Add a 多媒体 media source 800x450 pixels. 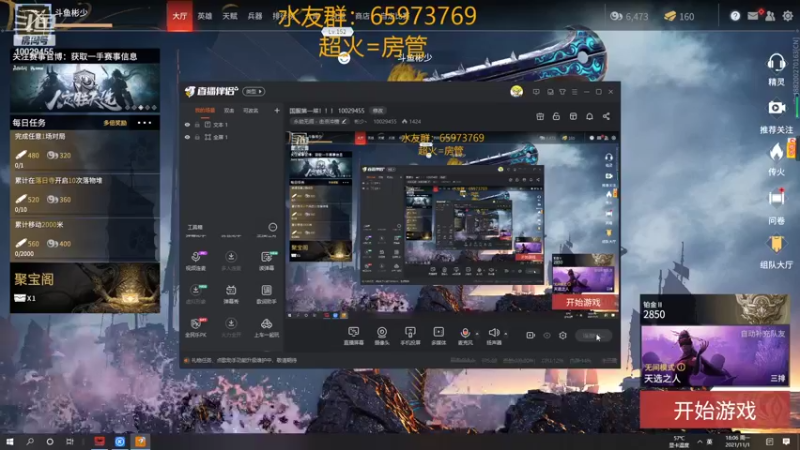tap(439, 336)
